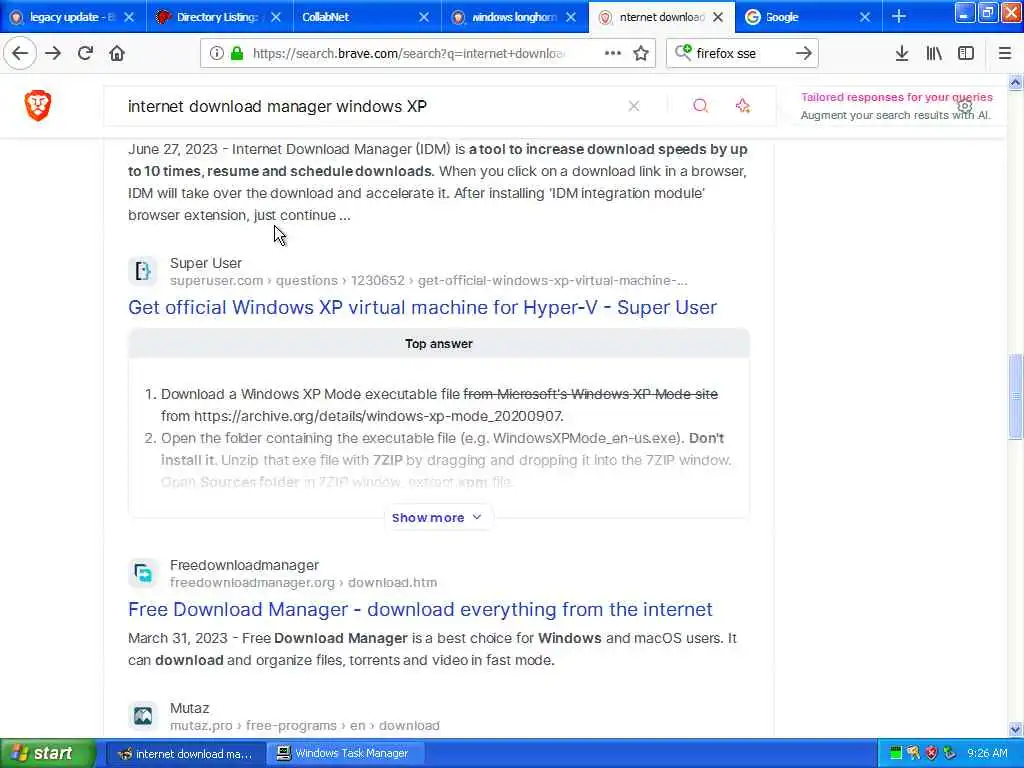The width and height of the screenshot is (1024, 768).
Task: Close the Google tab
Action: click(x=865, y=17)
